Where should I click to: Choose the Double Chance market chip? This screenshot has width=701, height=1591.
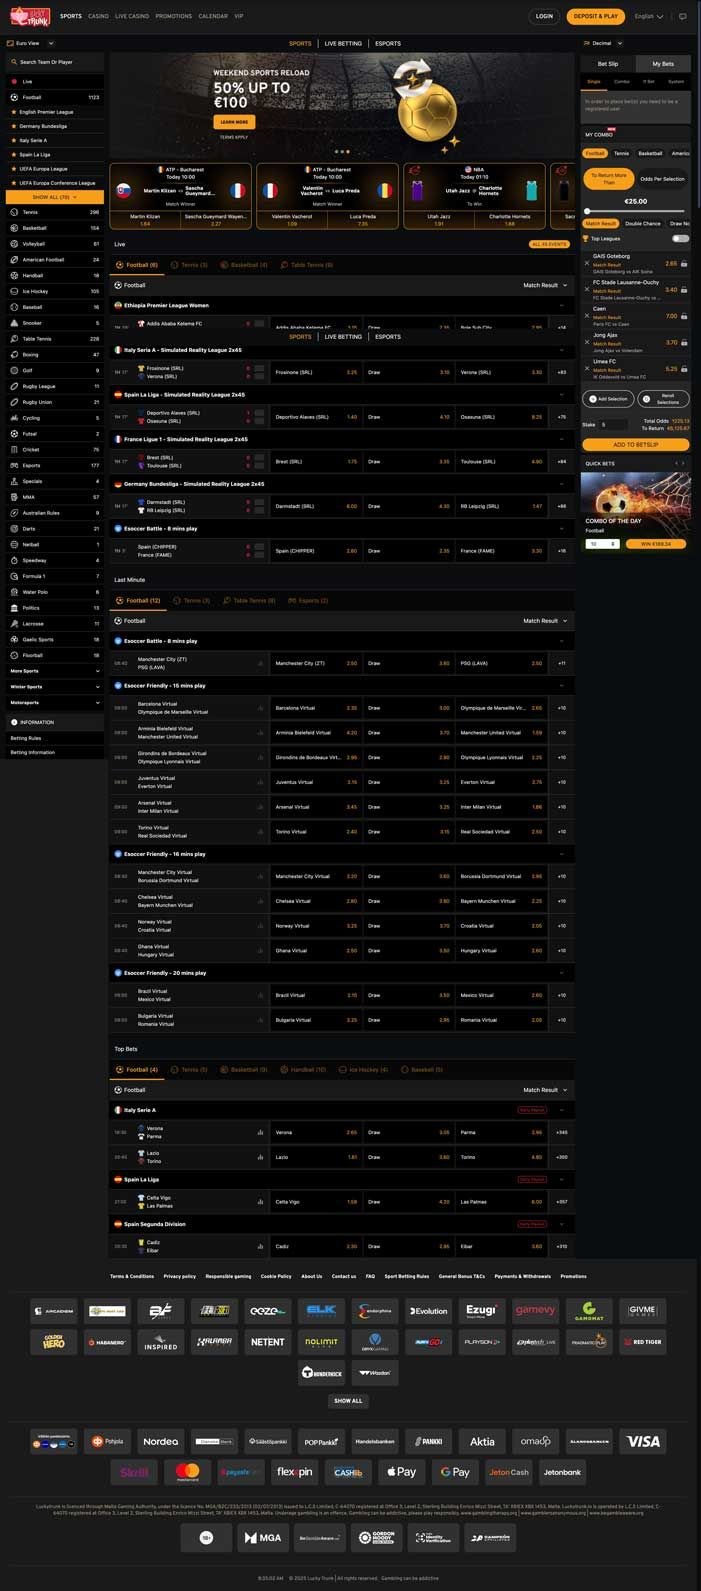pos(643,224)
